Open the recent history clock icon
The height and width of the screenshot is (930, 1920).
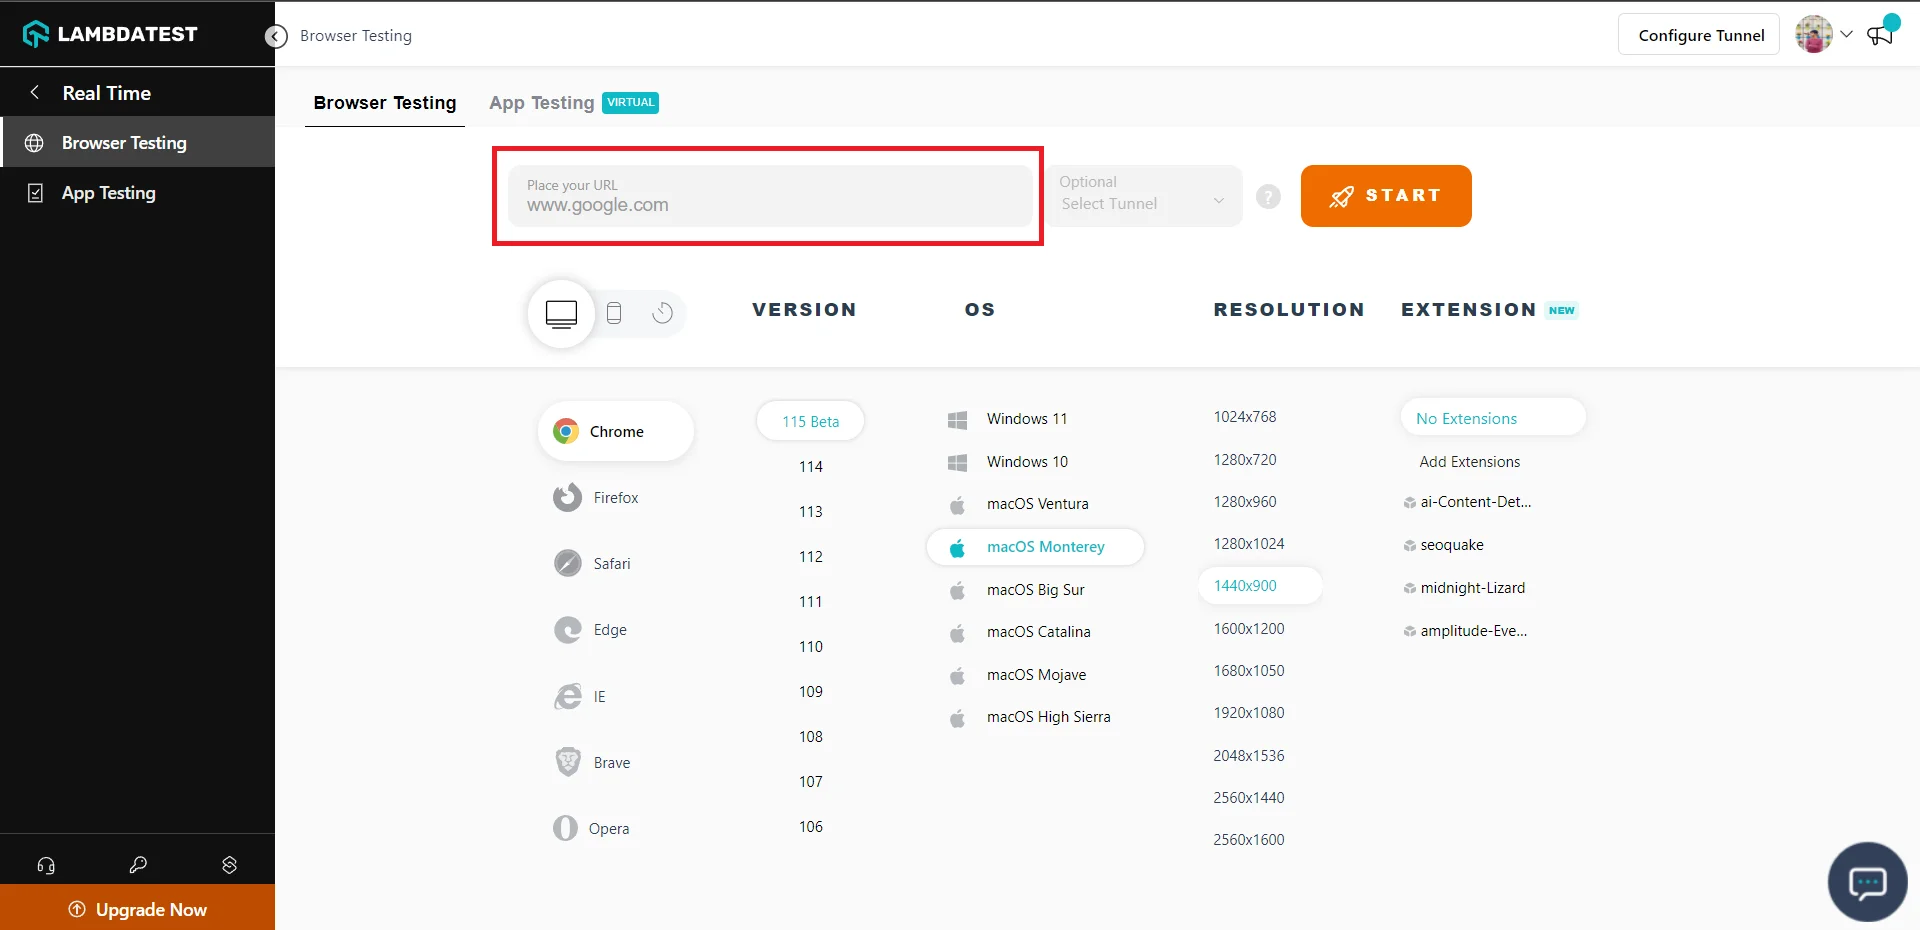[x=662, y=313]
